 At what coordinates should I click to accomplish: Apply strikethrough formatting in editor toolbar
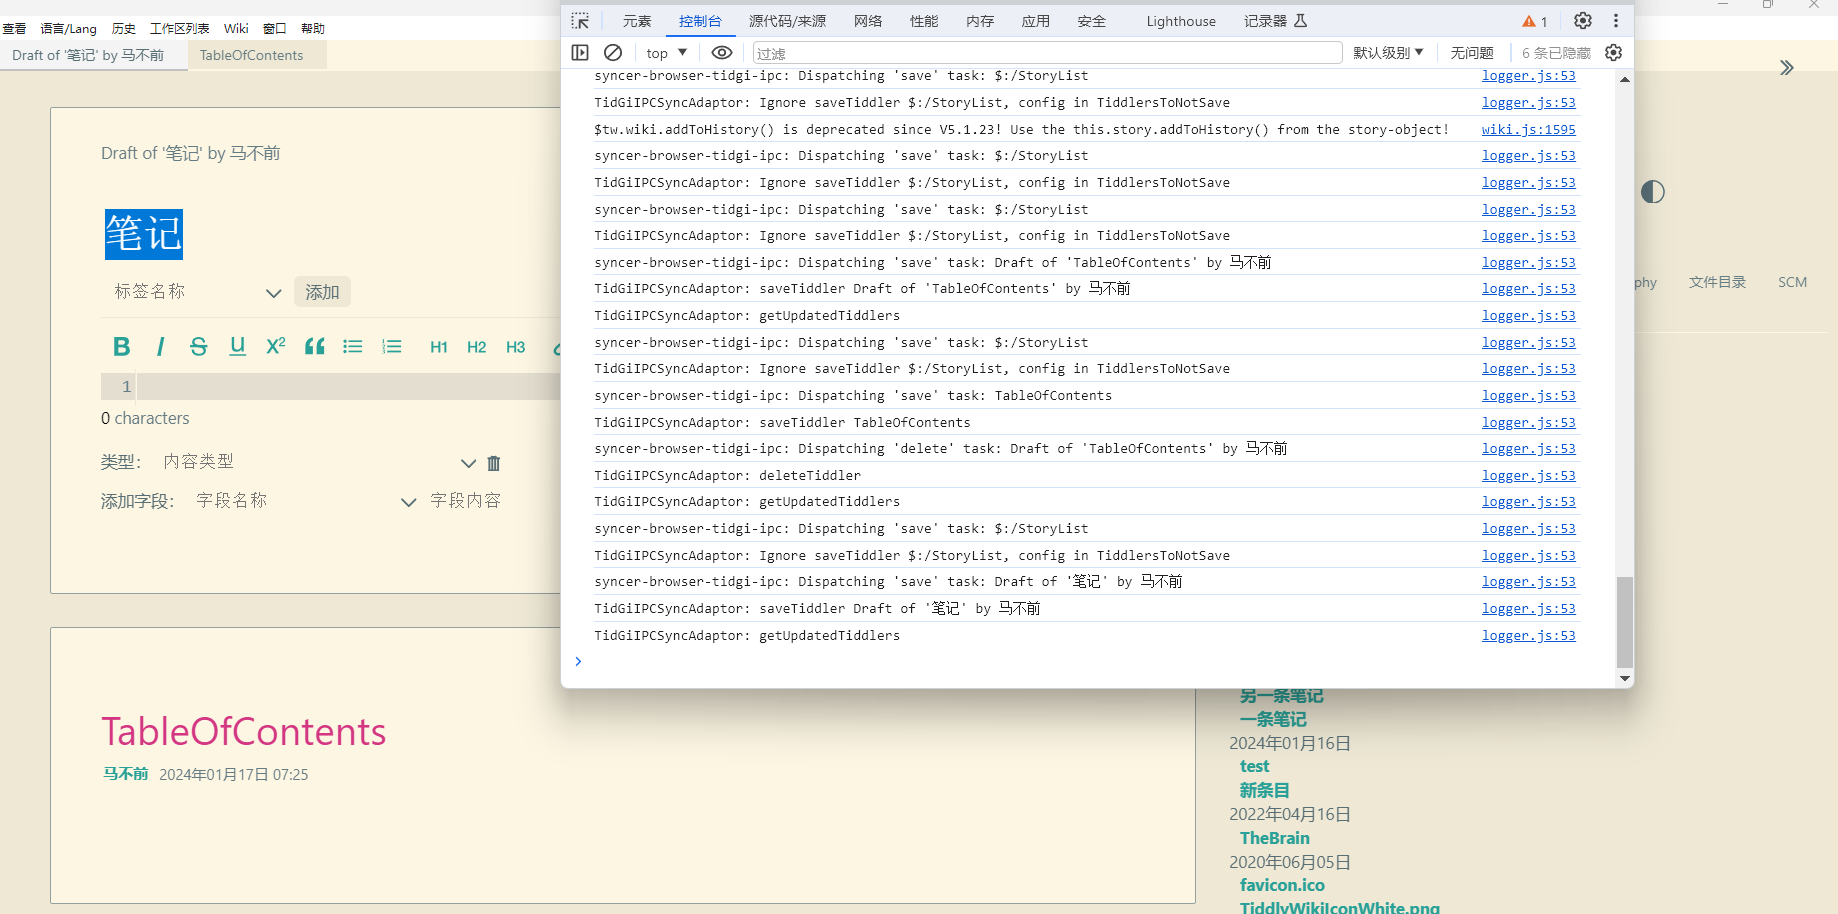(198, 346)
